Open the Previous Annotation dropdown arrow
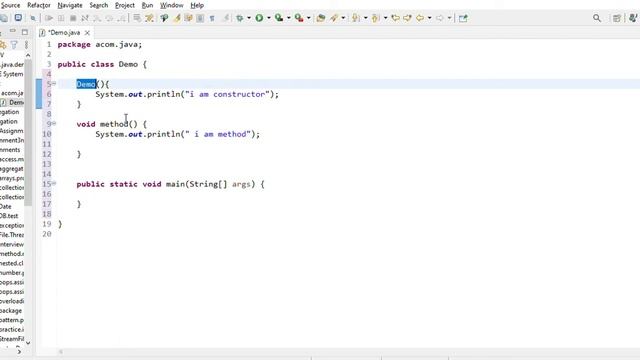Image resolution: width=640 pixels, height=360 pixels. click(x=385, y=18)
